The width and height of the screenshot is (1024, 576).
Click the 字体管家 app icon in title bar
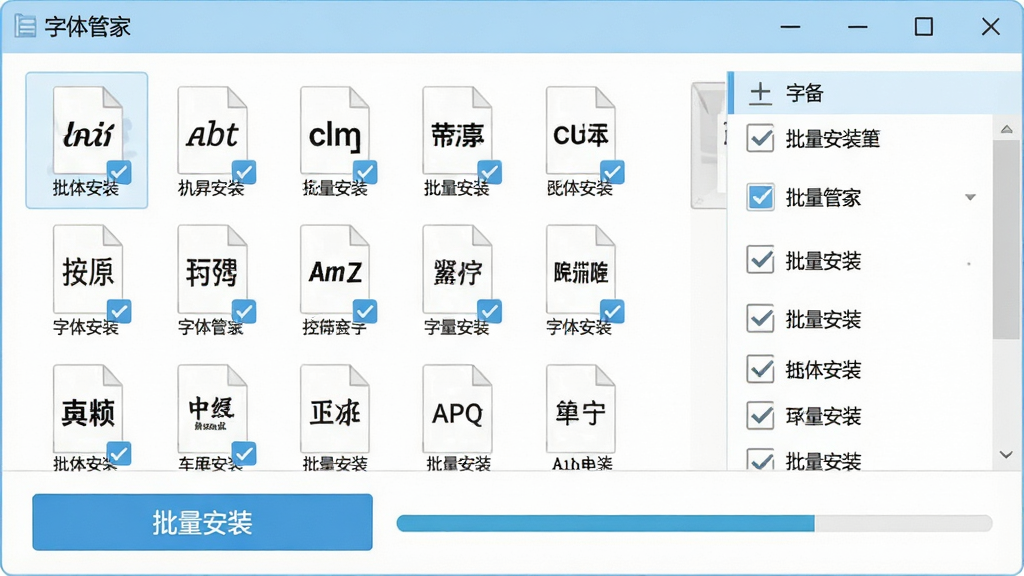25,26
